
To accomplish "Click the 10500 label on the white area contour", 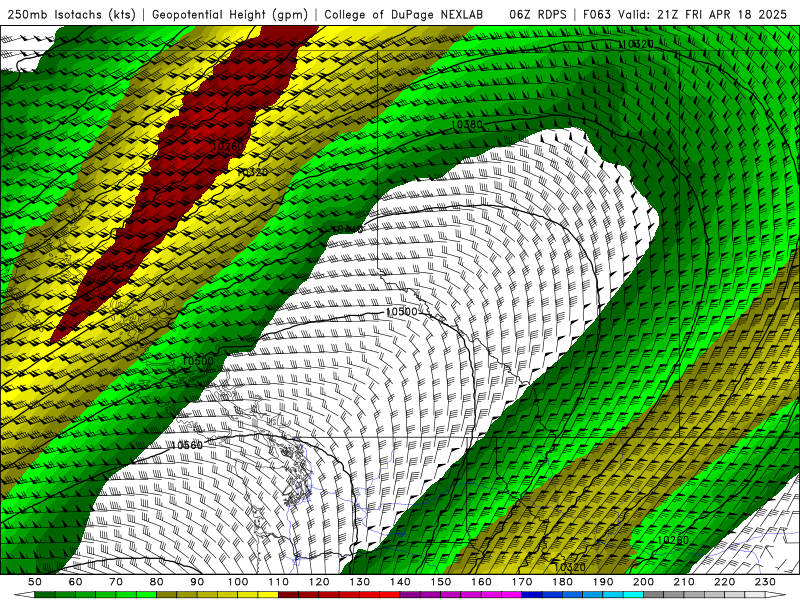I will (x=401, y=311).
